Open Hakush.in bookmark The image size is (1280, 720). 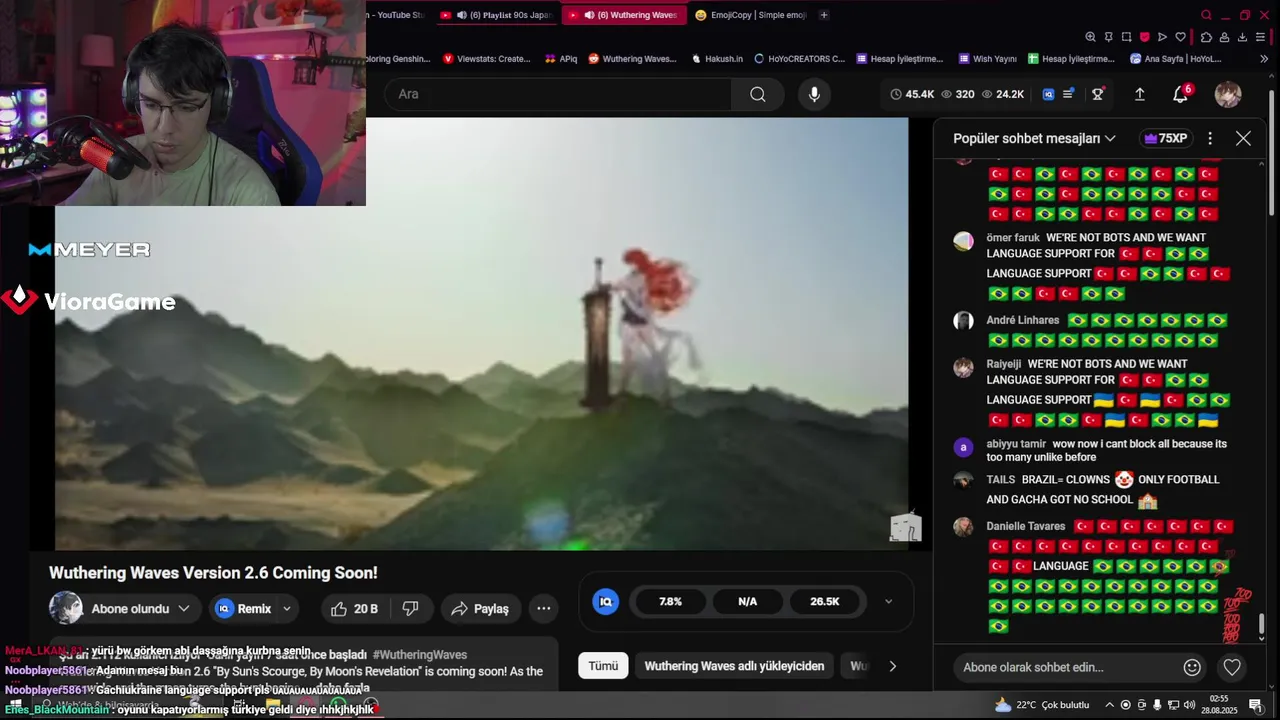tap(717, 59)
